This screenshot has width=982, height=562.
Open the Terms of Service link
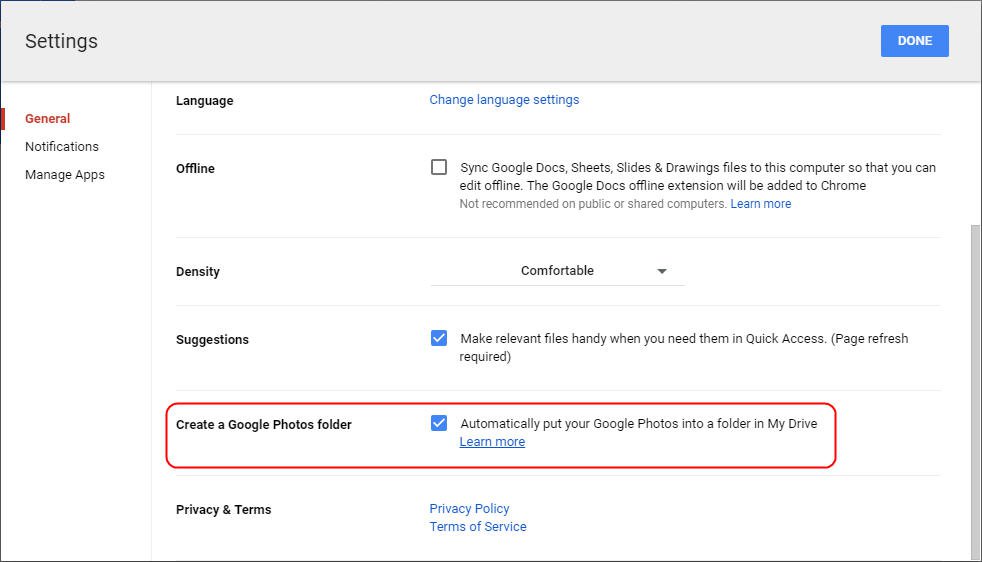point(478,526)
